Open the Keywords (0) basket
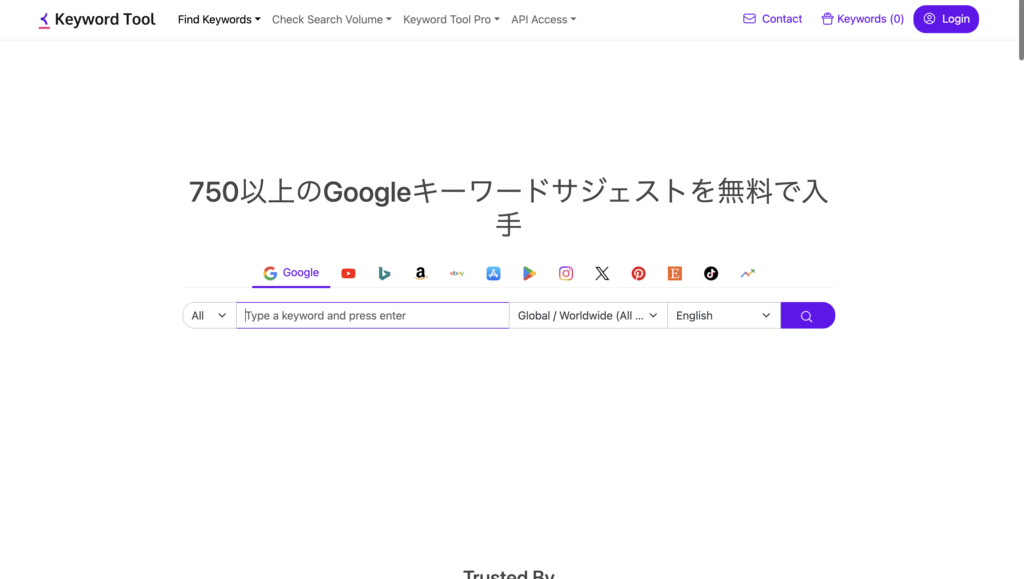 862,19
